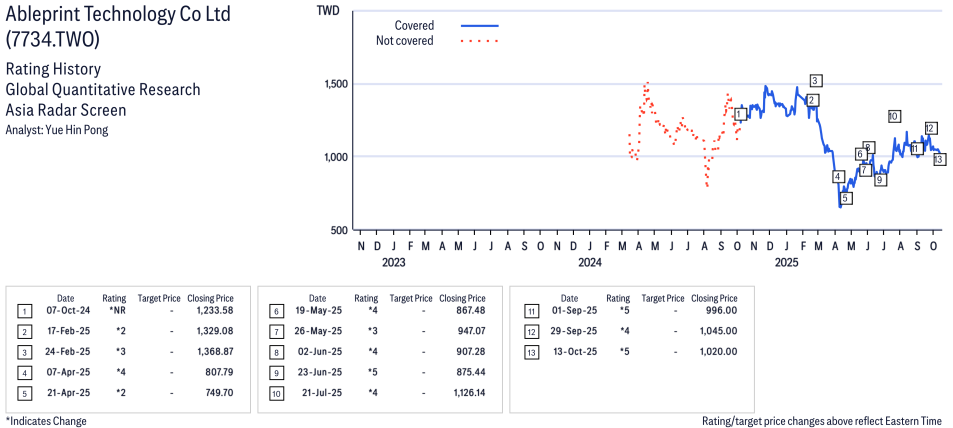
Task: Click chart marker 1 on the price line
Action: click(740, 115)
